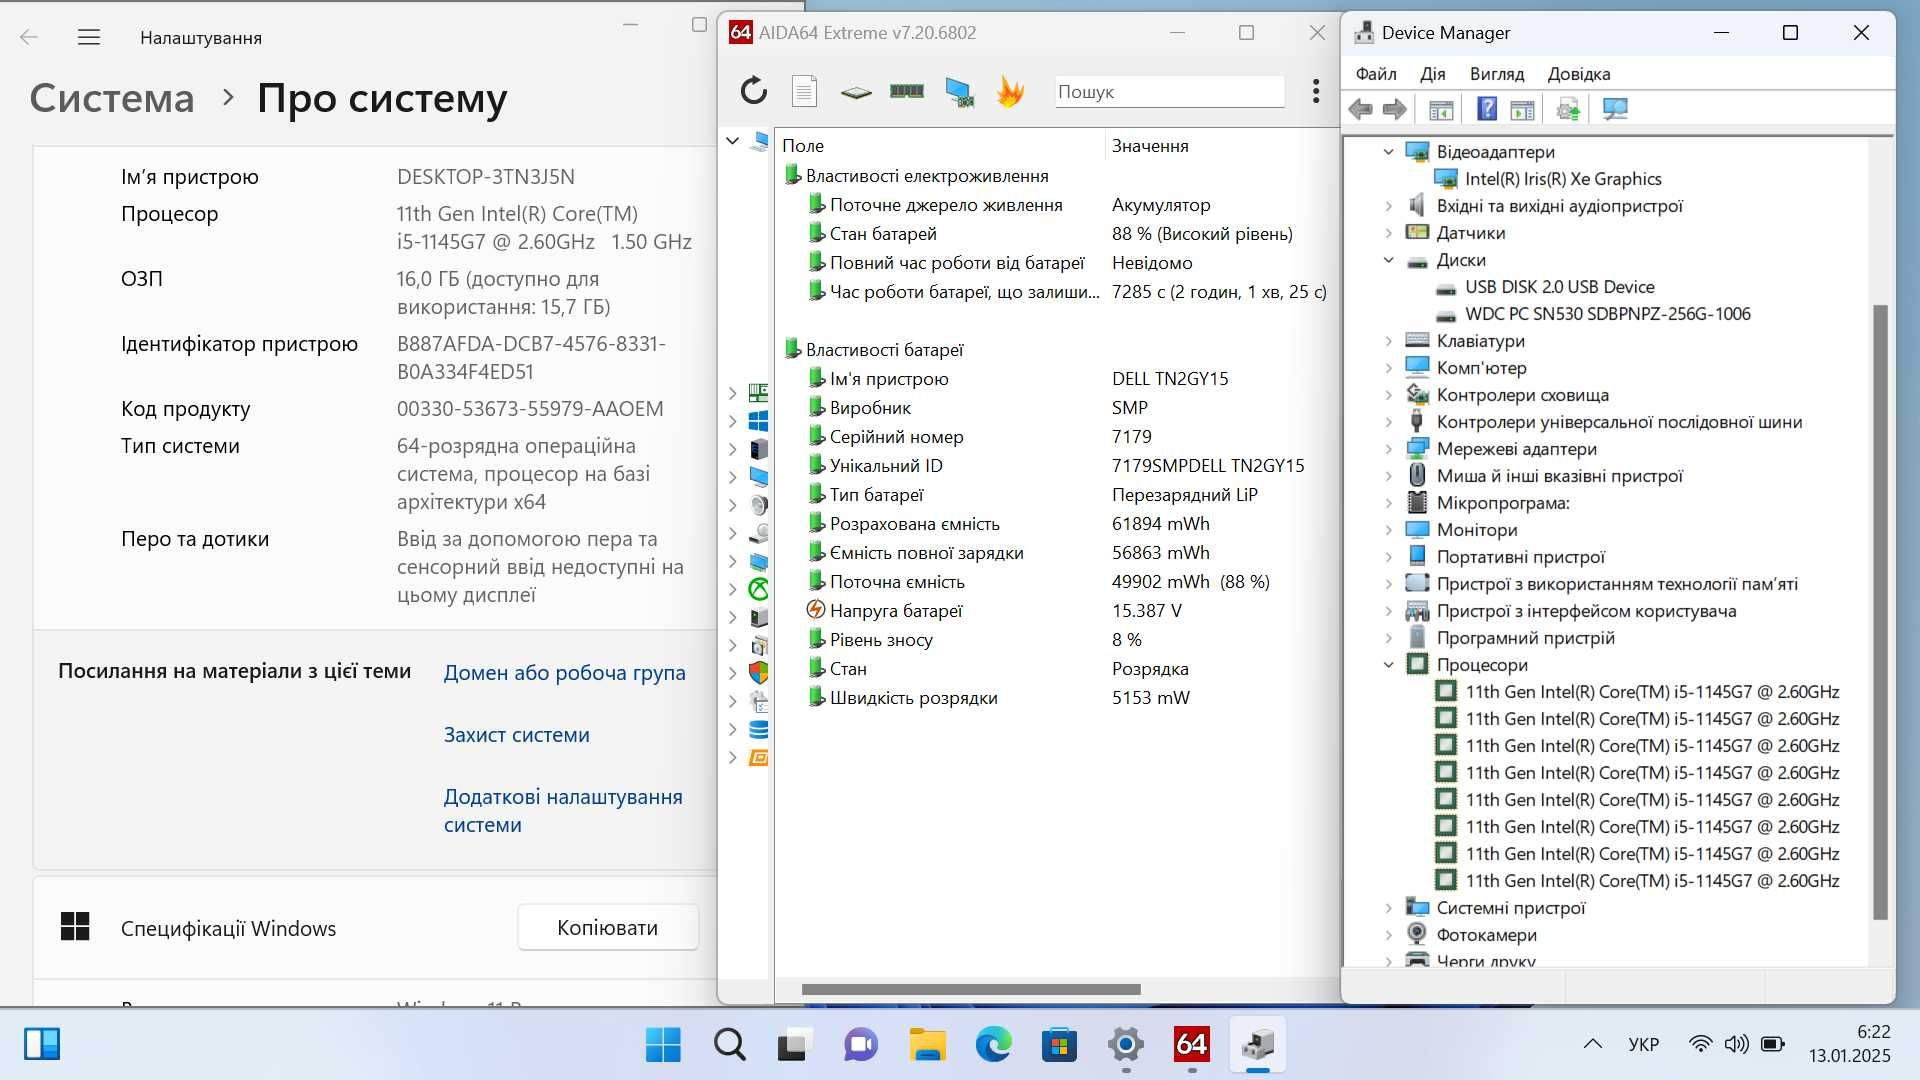Select Intel(R) Iris(R) Xe Graphics device
Image resolution: width=1920 pixels, height=1080 pixels.
[1562, 179]
